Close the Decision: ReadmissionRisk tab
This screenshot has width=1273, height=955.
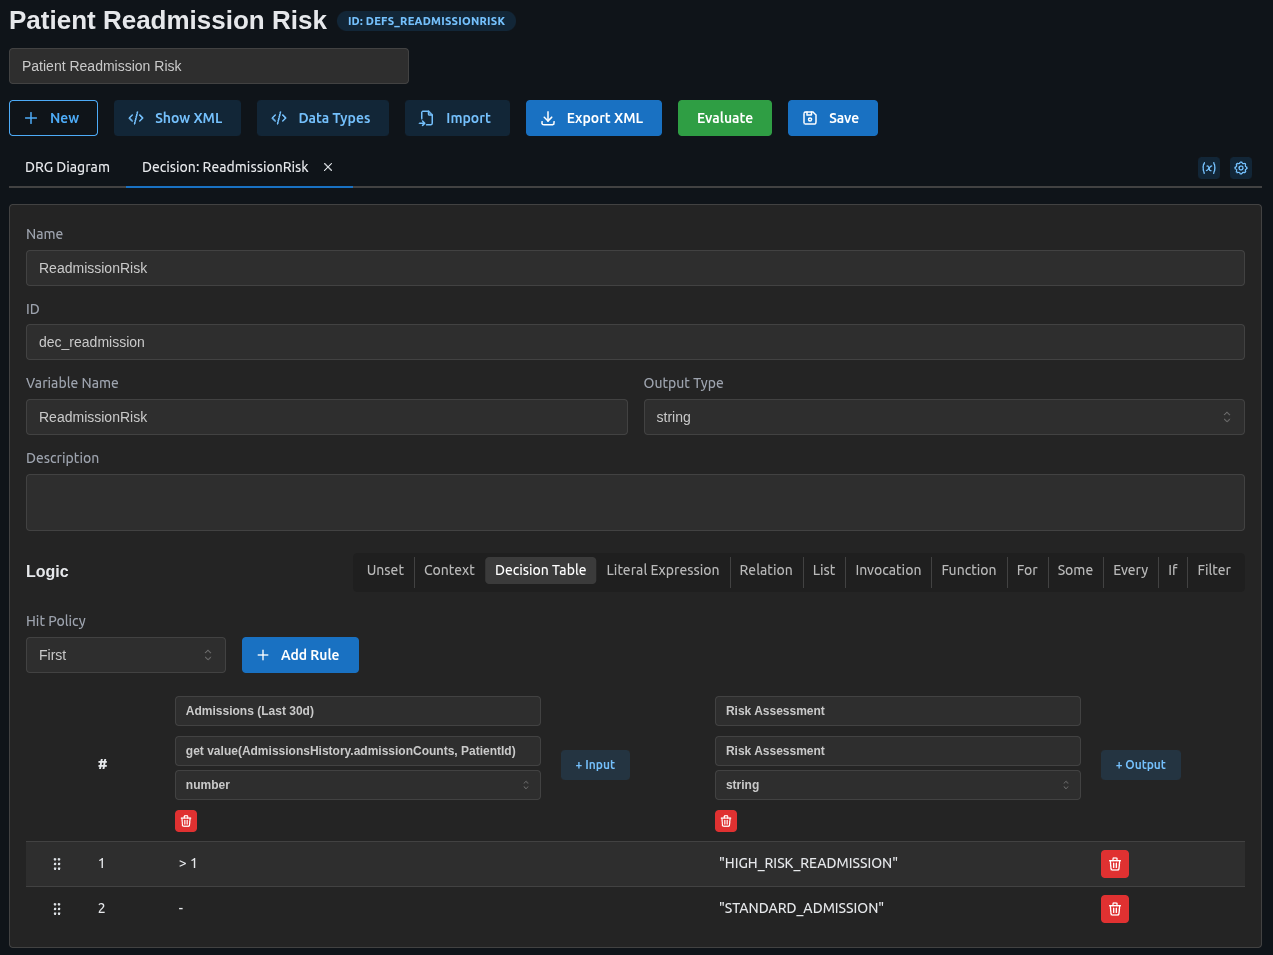[x=328, y=167]
